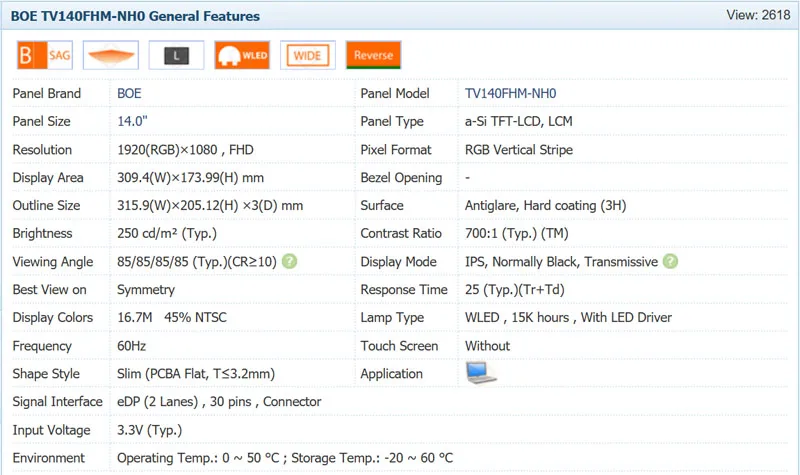Select the '60Hz' frequency value
Screen dimensions: 800x475
(x=132, y=345)
